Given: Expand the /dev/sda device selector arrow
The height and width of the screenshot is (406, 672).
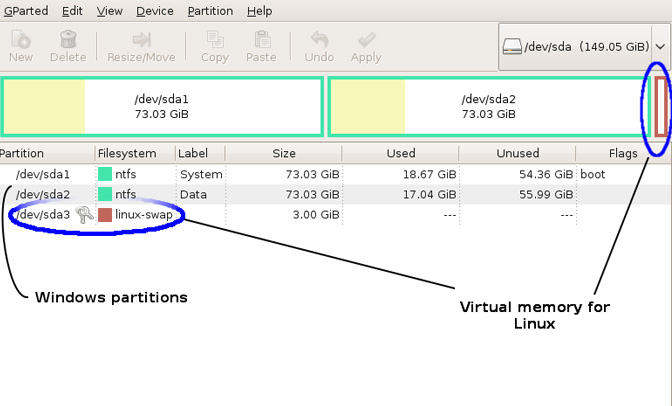Looking at the screenshot, I should coord(660,46).
